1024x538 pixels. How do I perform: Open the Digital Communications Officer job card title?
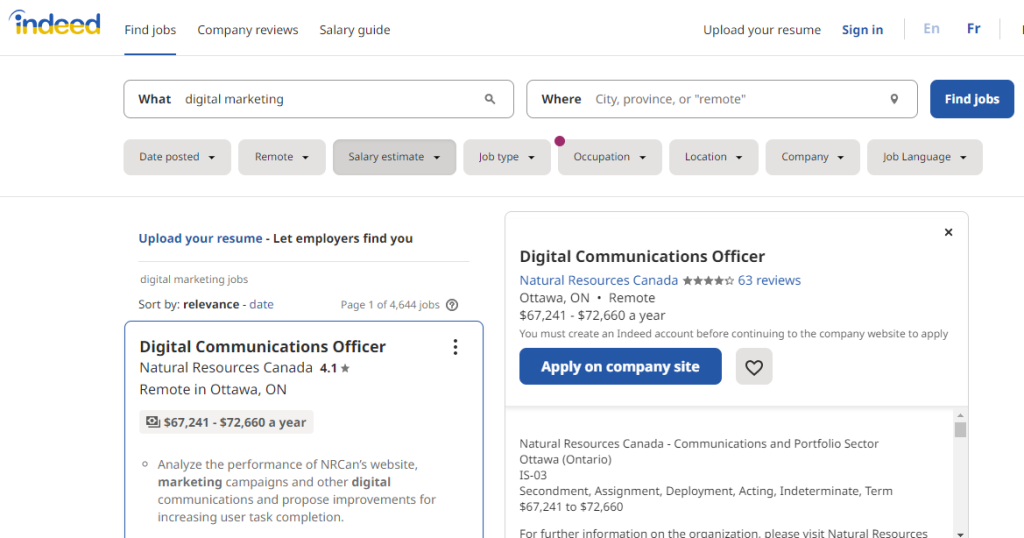(x=263, y=347)
